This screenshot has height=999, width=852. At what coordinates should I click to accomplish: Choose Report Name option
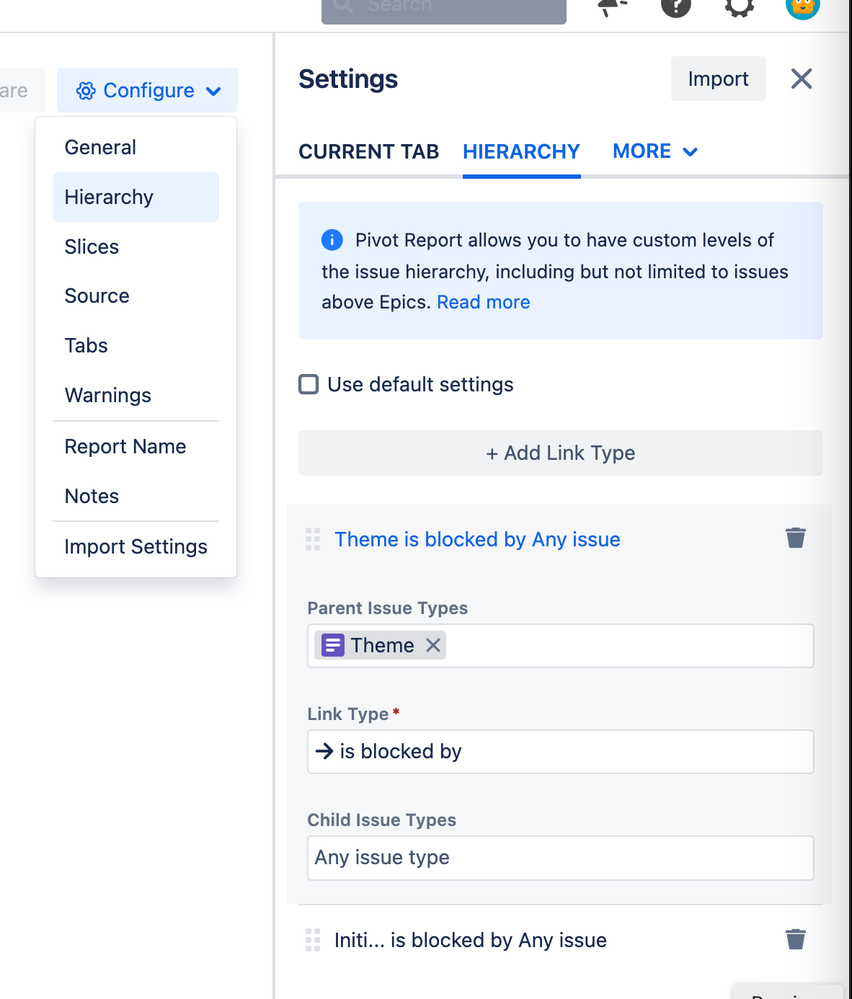[136, 447]
